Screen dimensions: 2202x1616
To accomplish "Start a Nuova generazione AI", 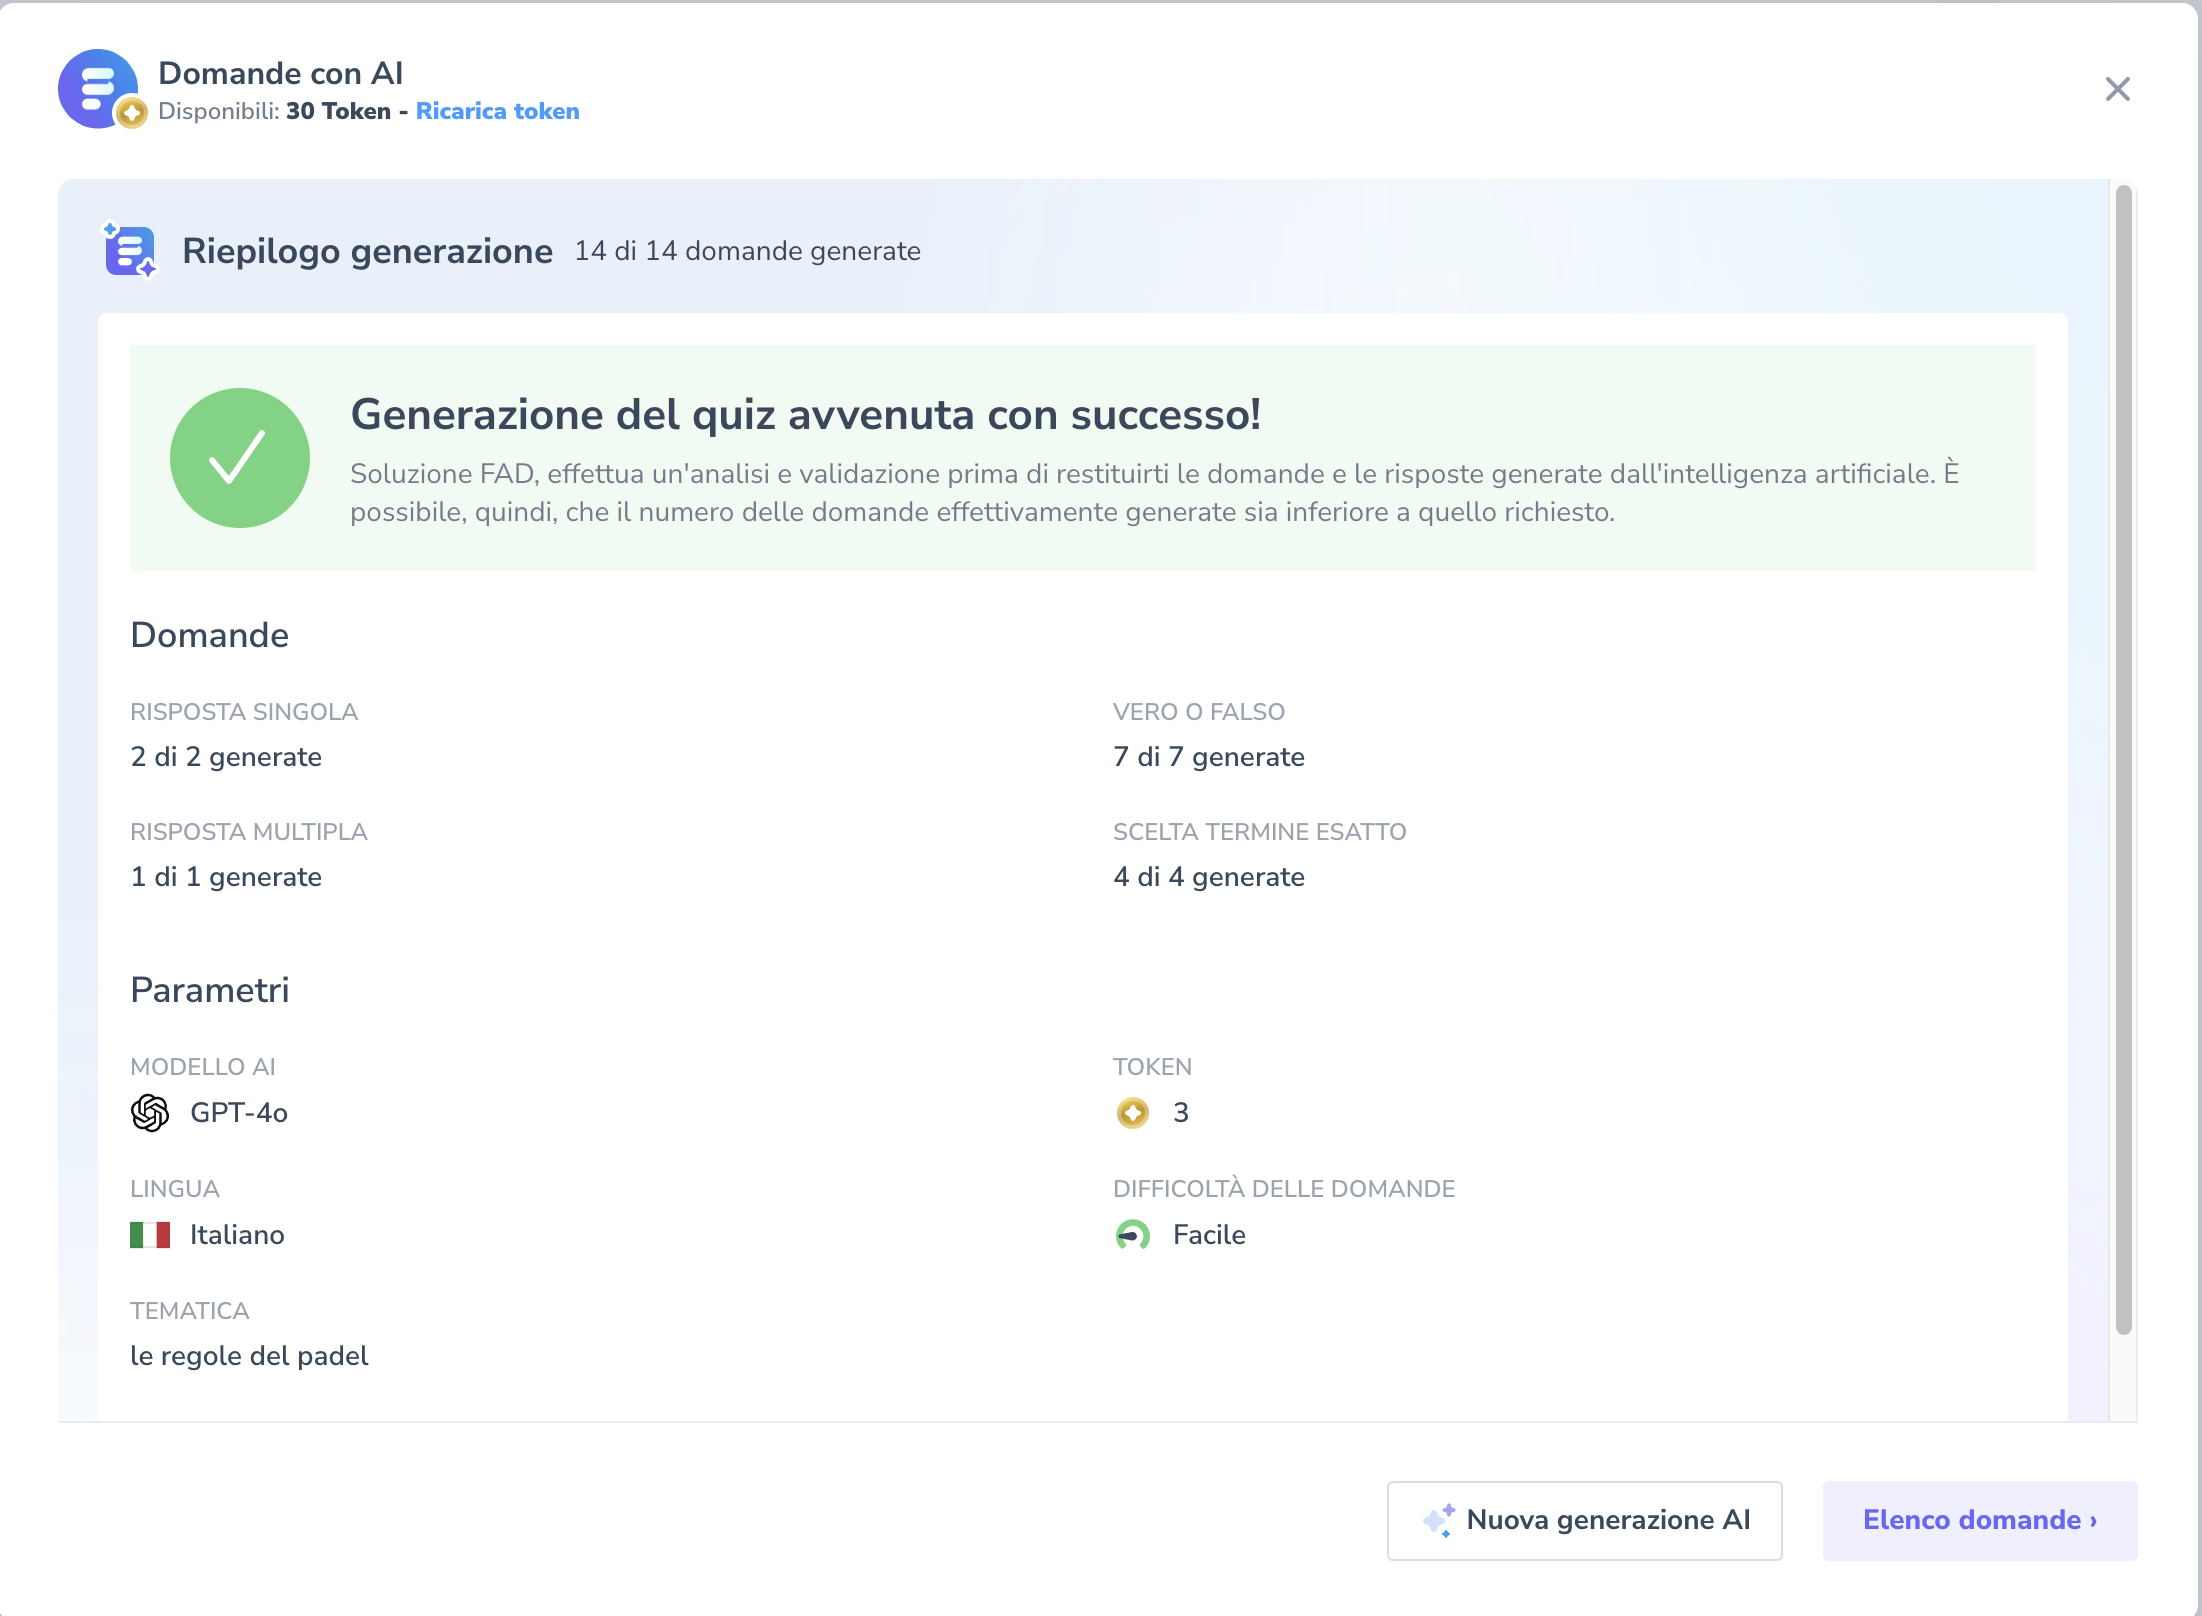I will [x=1584, y=1520].
